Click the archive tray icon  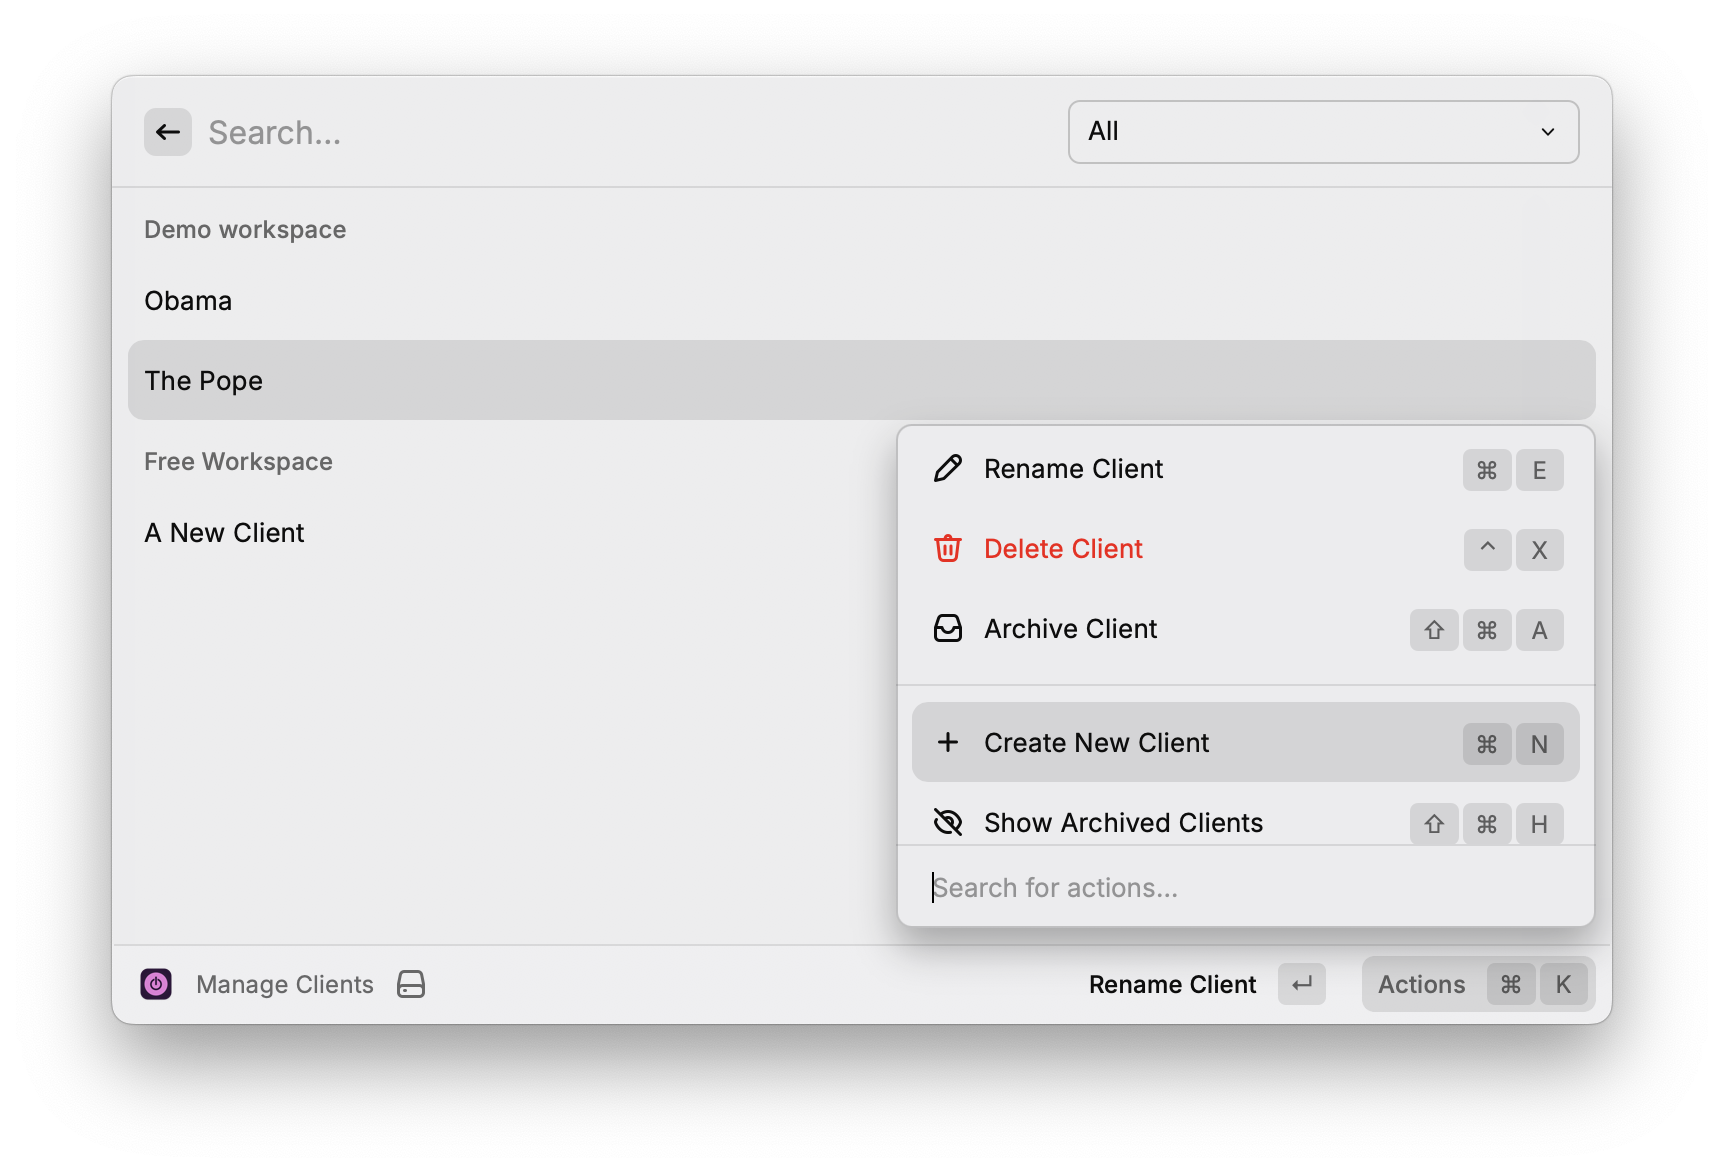point(948,629)
